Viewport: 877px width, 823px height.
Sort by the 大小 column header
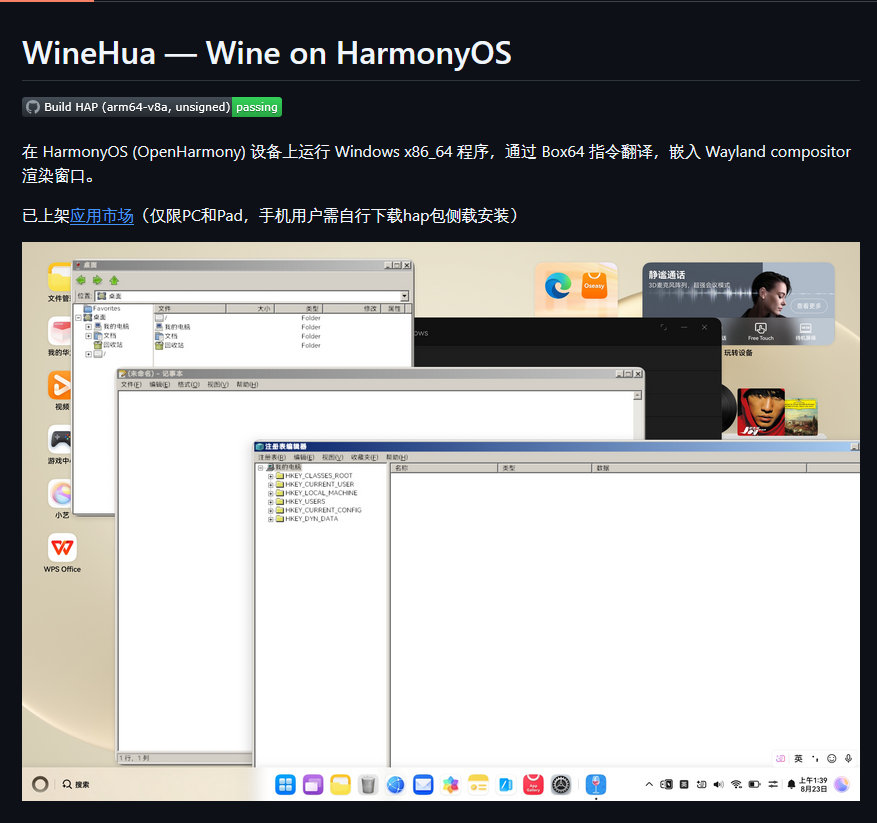pos(250,308)
